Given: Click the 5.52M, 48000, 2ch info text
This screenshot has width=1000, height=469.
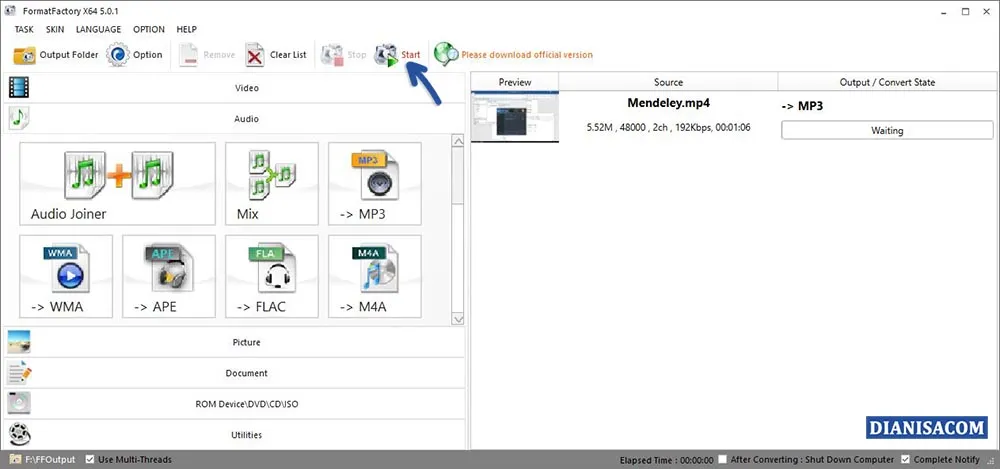Looking at the screenshot, I should (x=668, y=128).
